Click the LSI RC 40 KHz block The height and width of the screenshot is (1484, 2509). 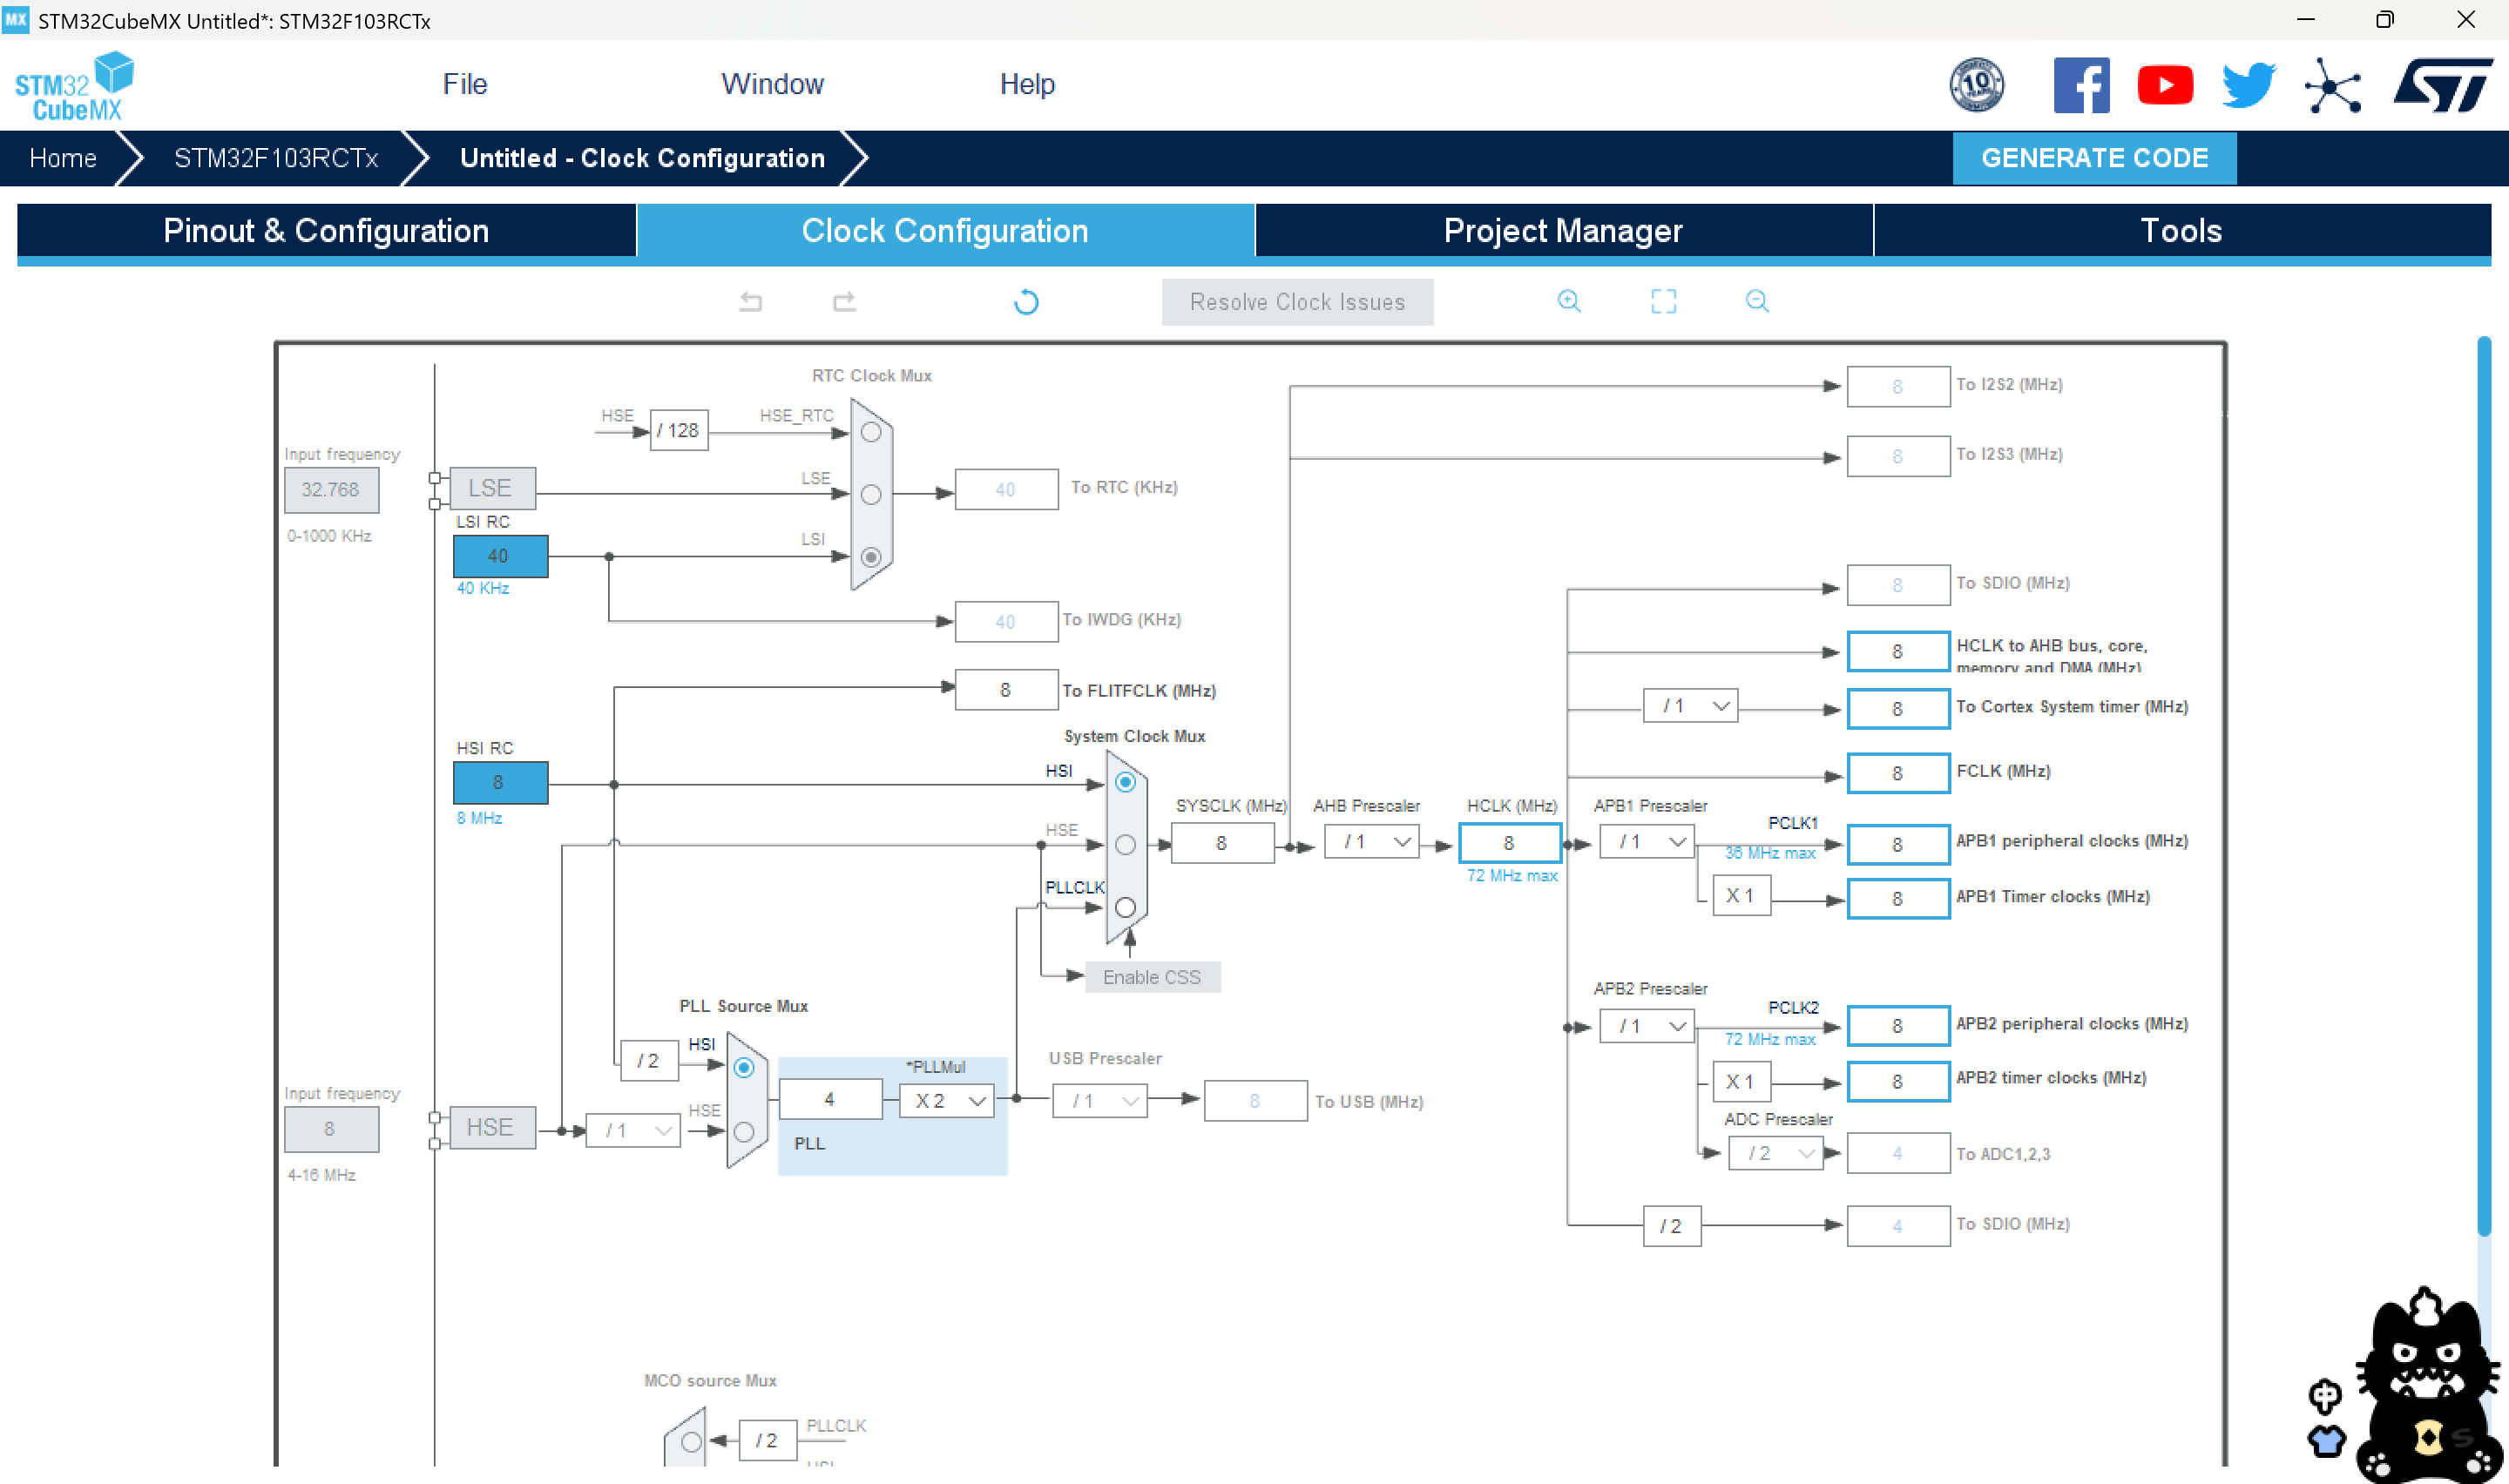(x=500, y=556)
